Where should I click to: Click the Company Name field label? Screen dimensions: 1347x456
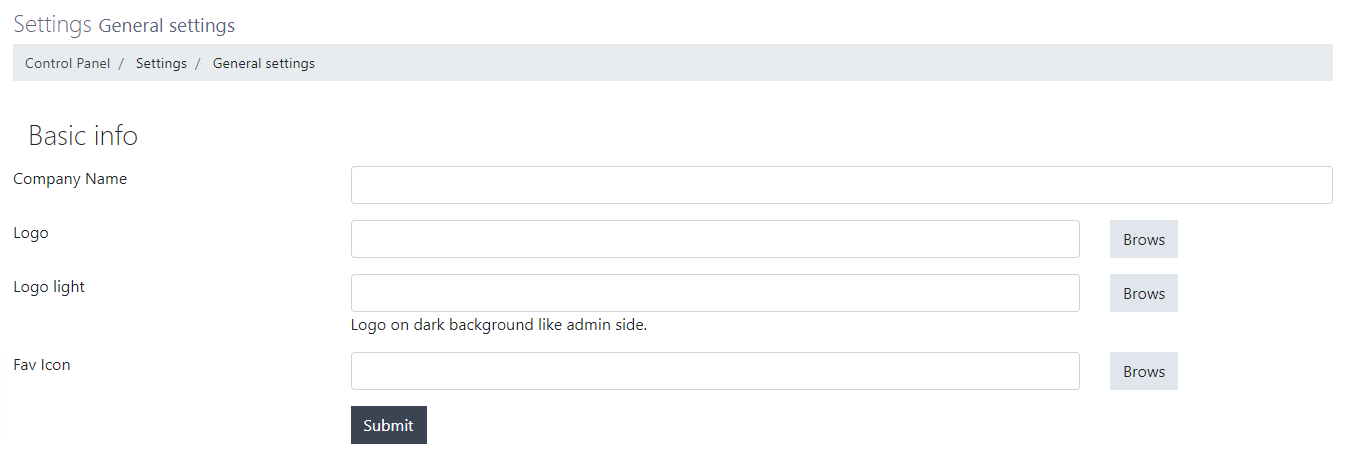pos(70,179)
